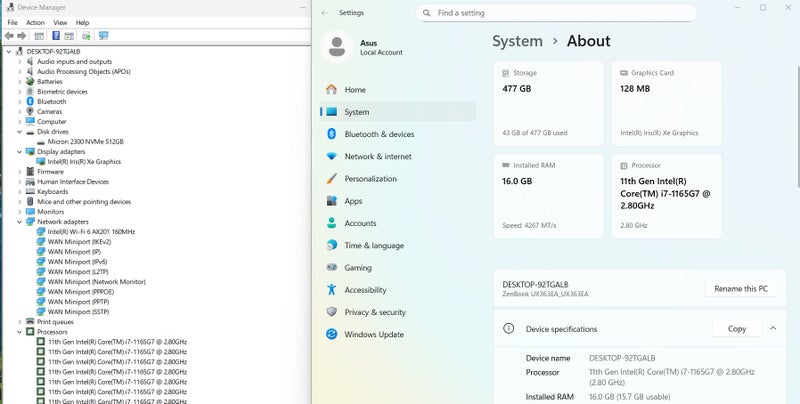Click the Back arrow in Device Manager toolbar
Screen dimensions: 800x404
click(x=9, y=36)
